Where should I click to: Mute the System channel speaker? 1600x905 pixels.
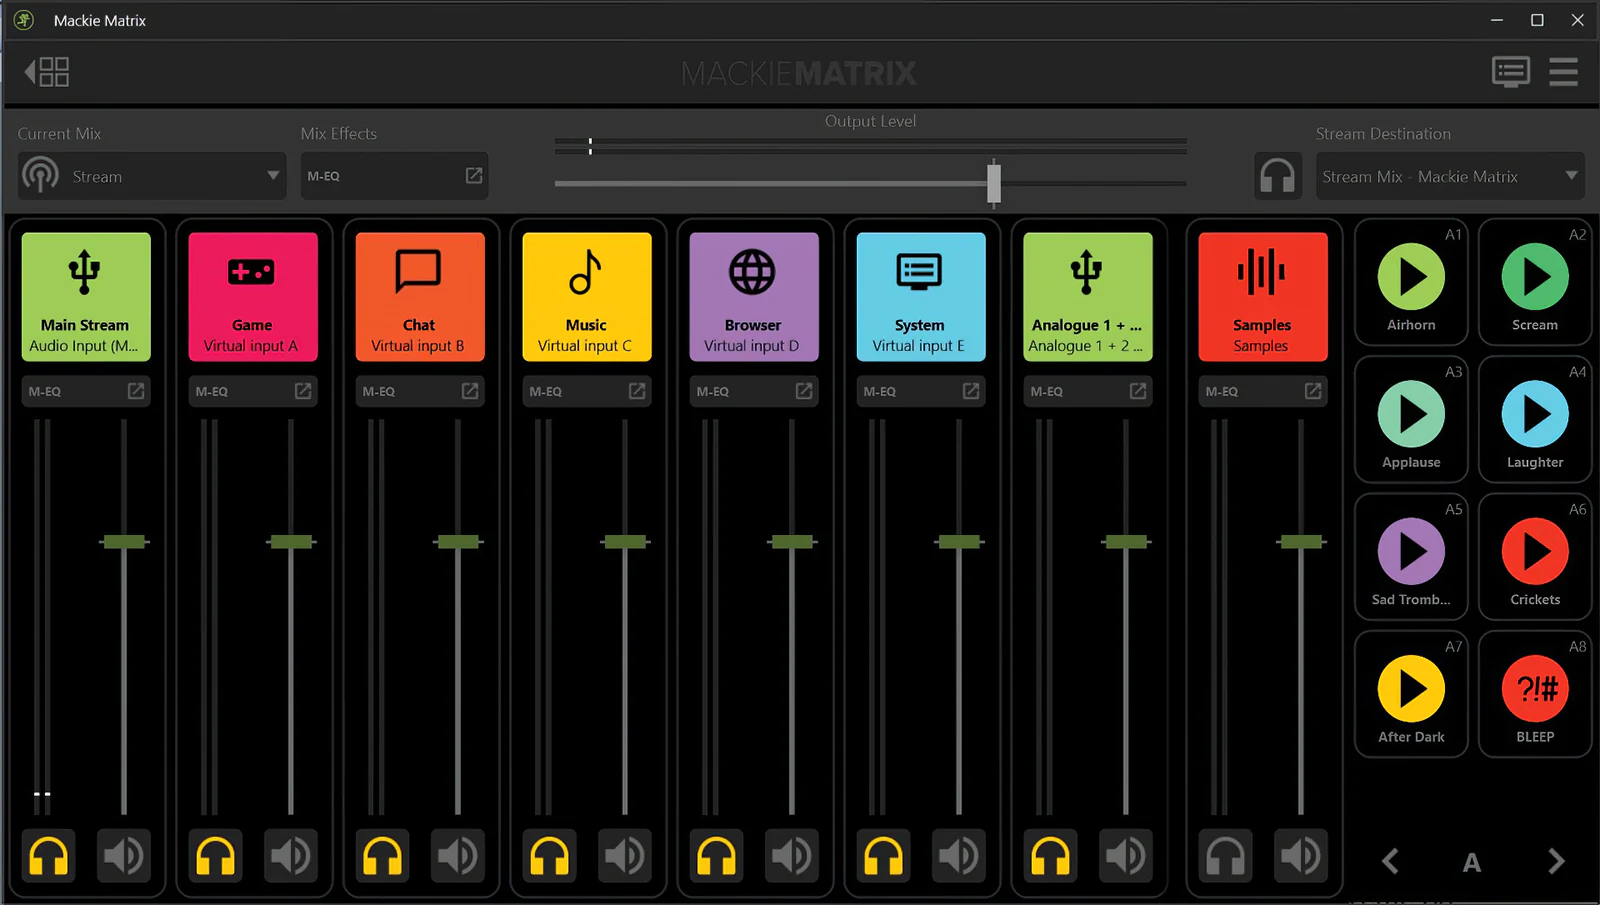(959, 856)
